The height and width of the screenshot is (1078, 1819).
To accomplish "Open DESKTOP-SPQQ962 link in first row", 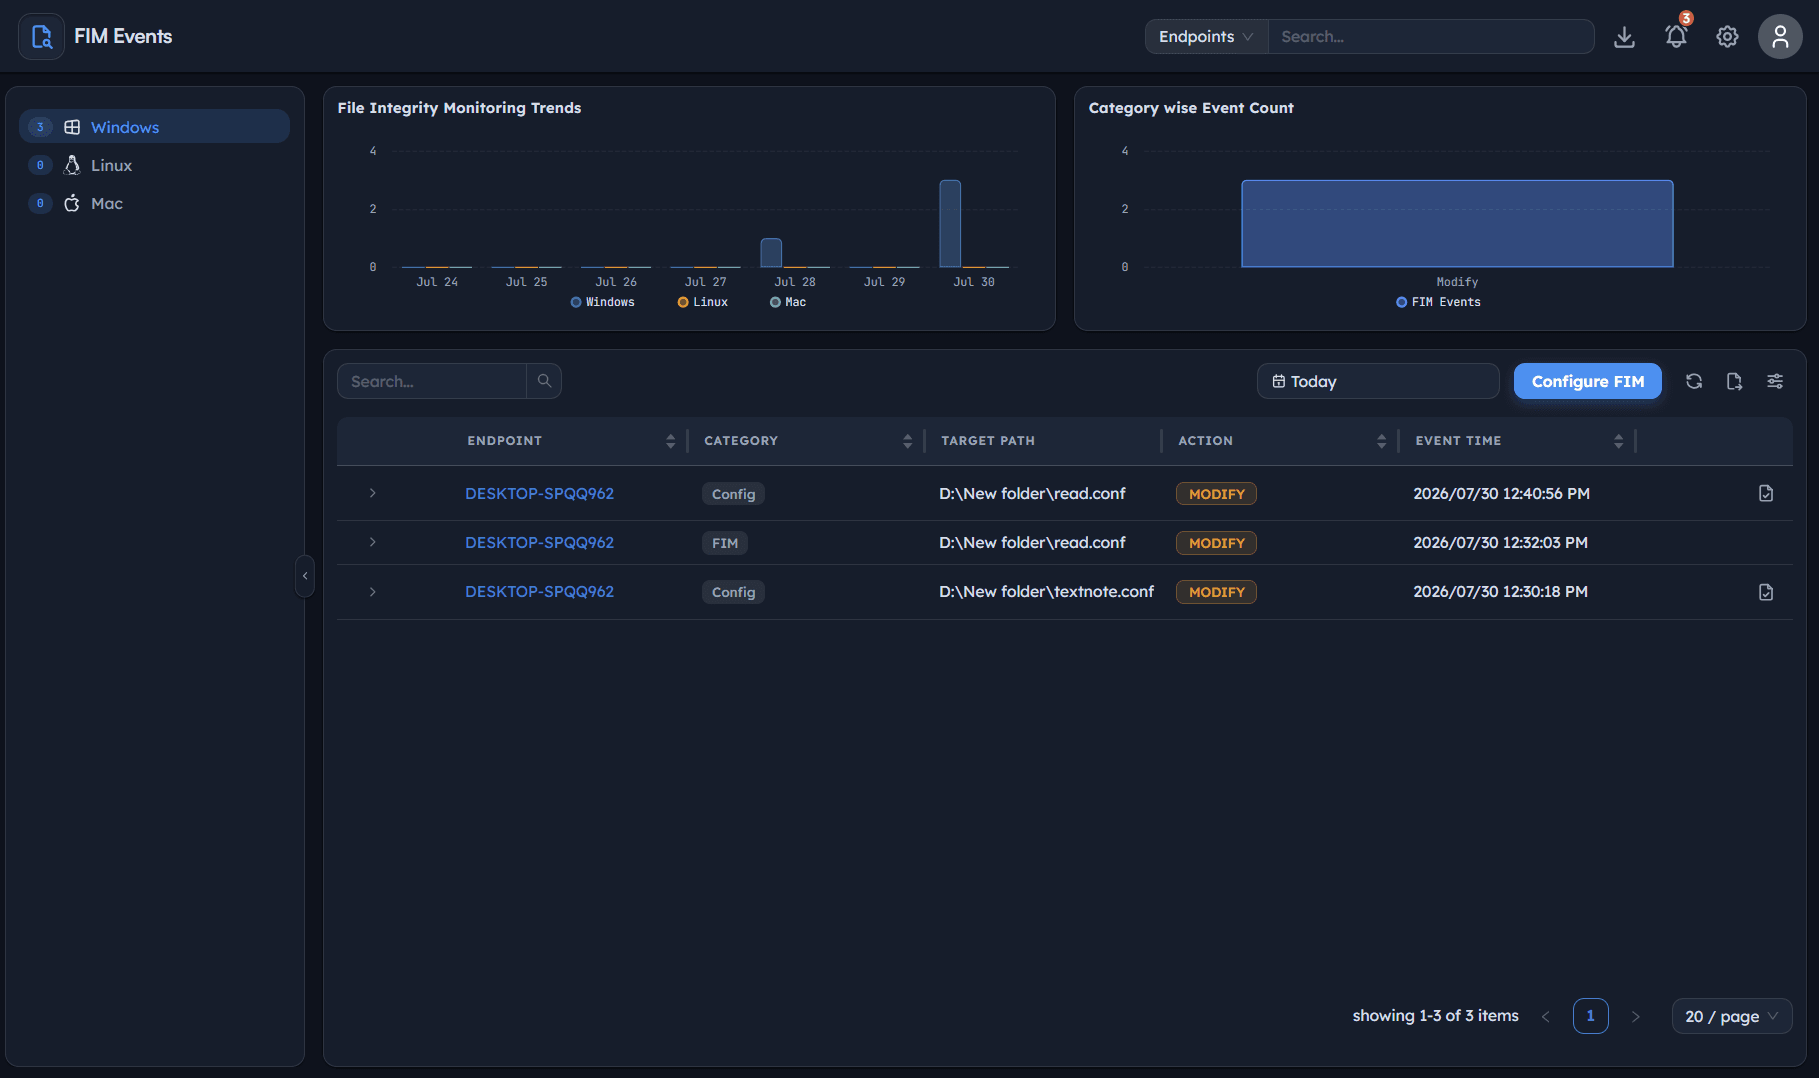I will click(x=539, y=493).
